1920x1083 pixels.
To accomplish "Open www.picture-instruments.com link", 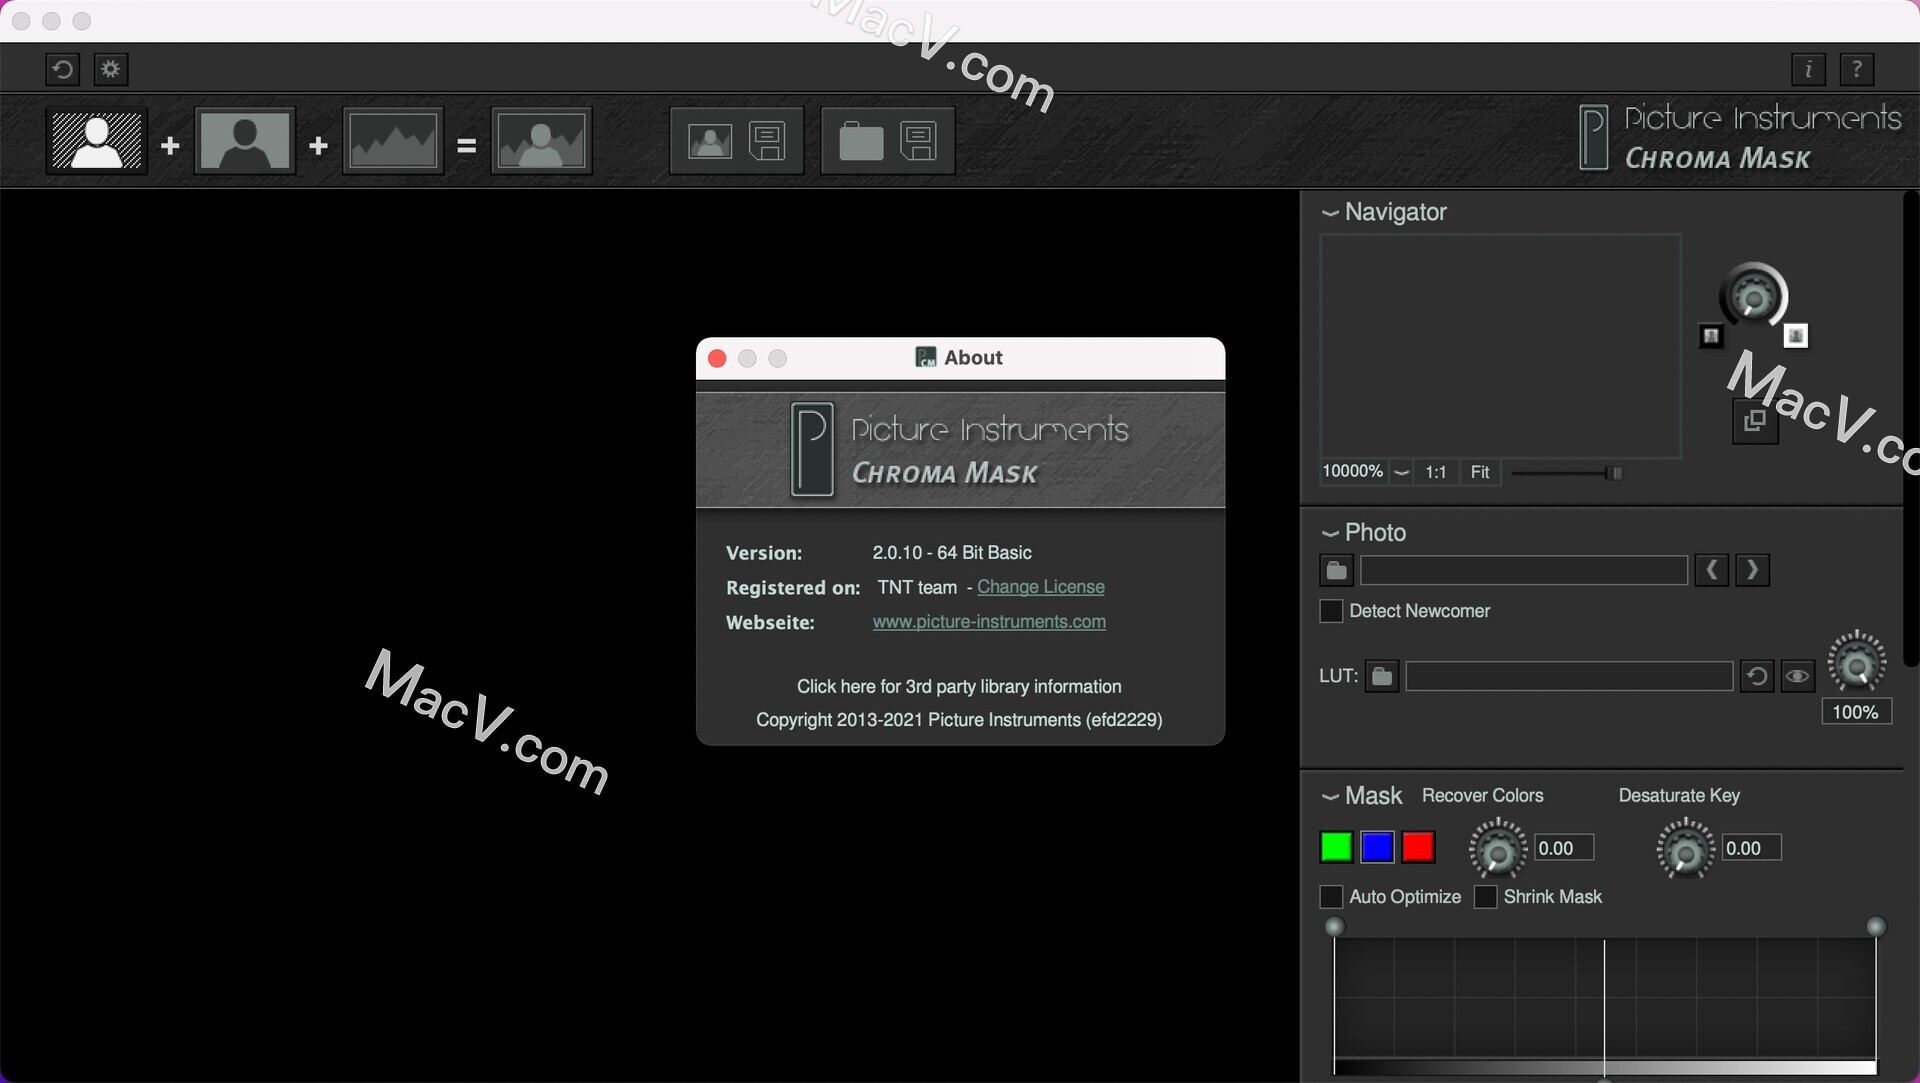I will 989,622.
